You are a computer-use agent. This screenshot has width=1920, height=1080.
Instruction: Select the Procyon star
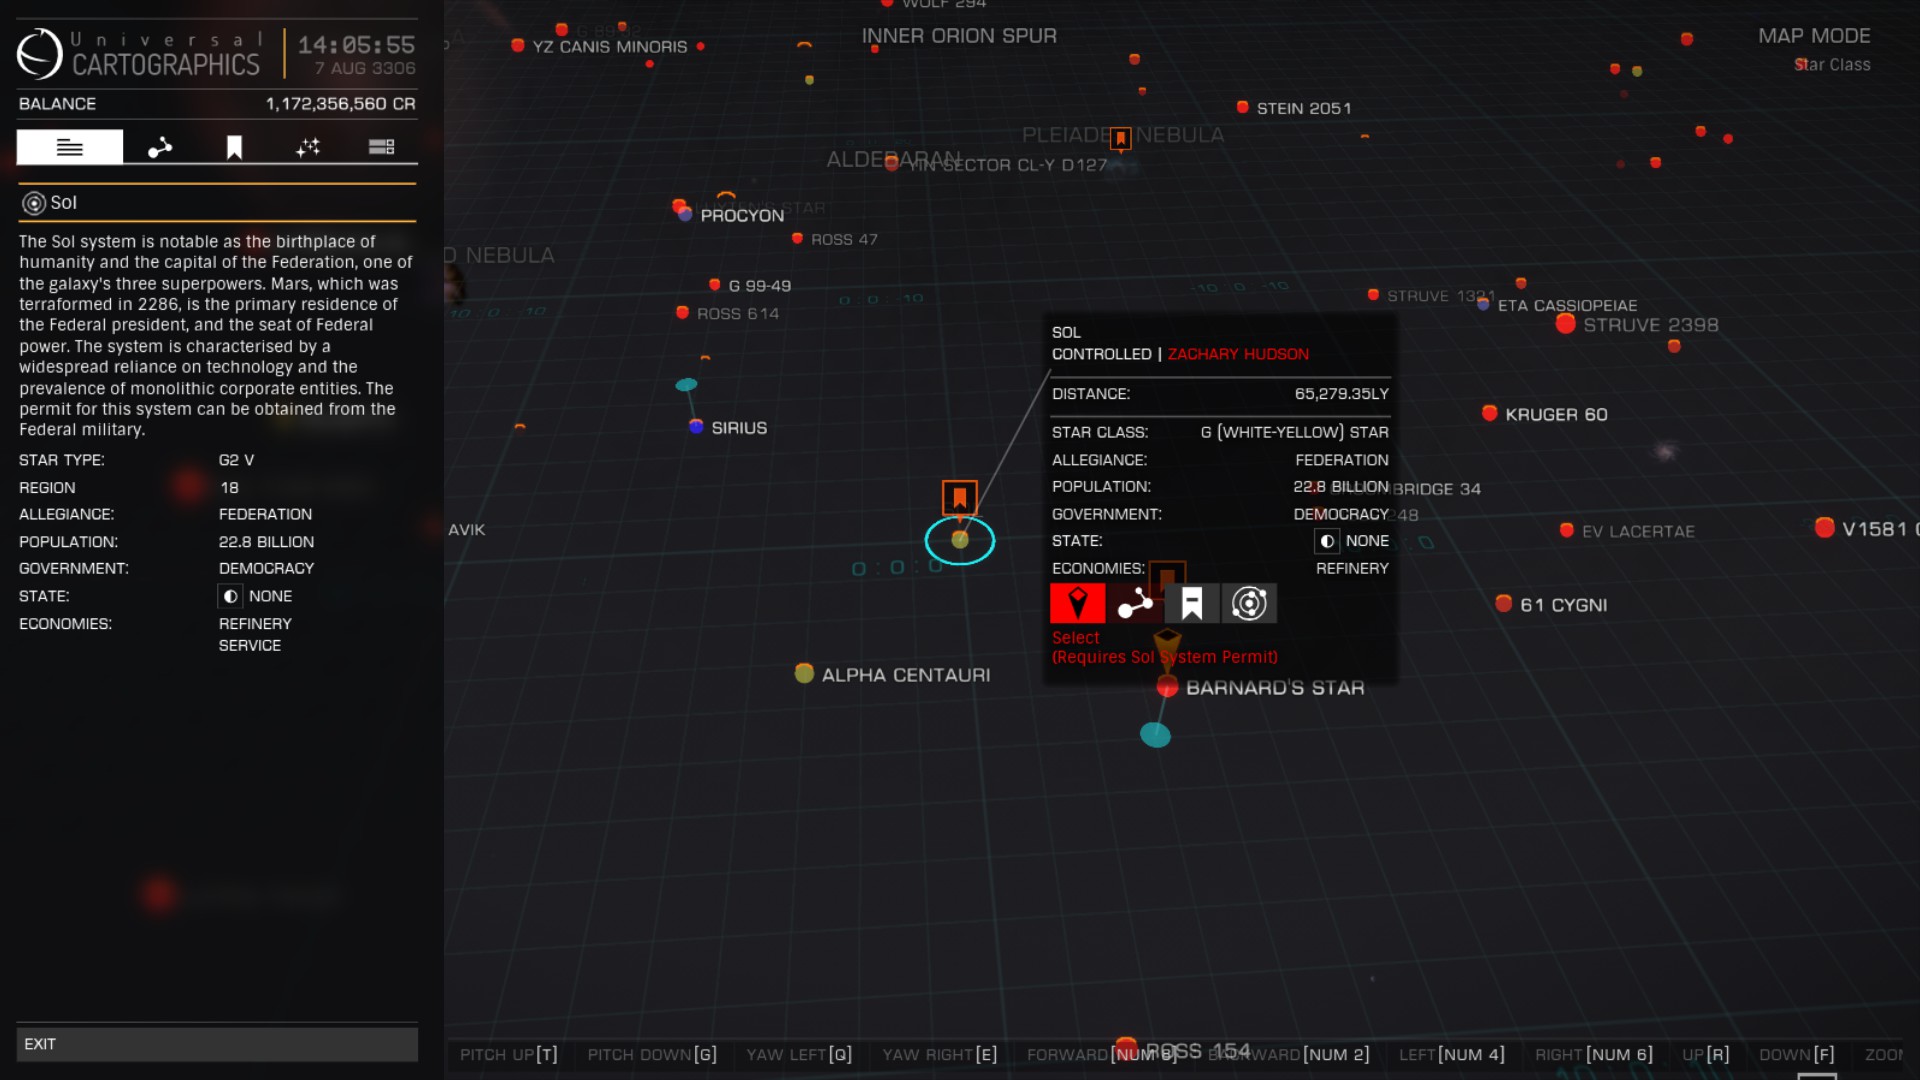[684, 213]
